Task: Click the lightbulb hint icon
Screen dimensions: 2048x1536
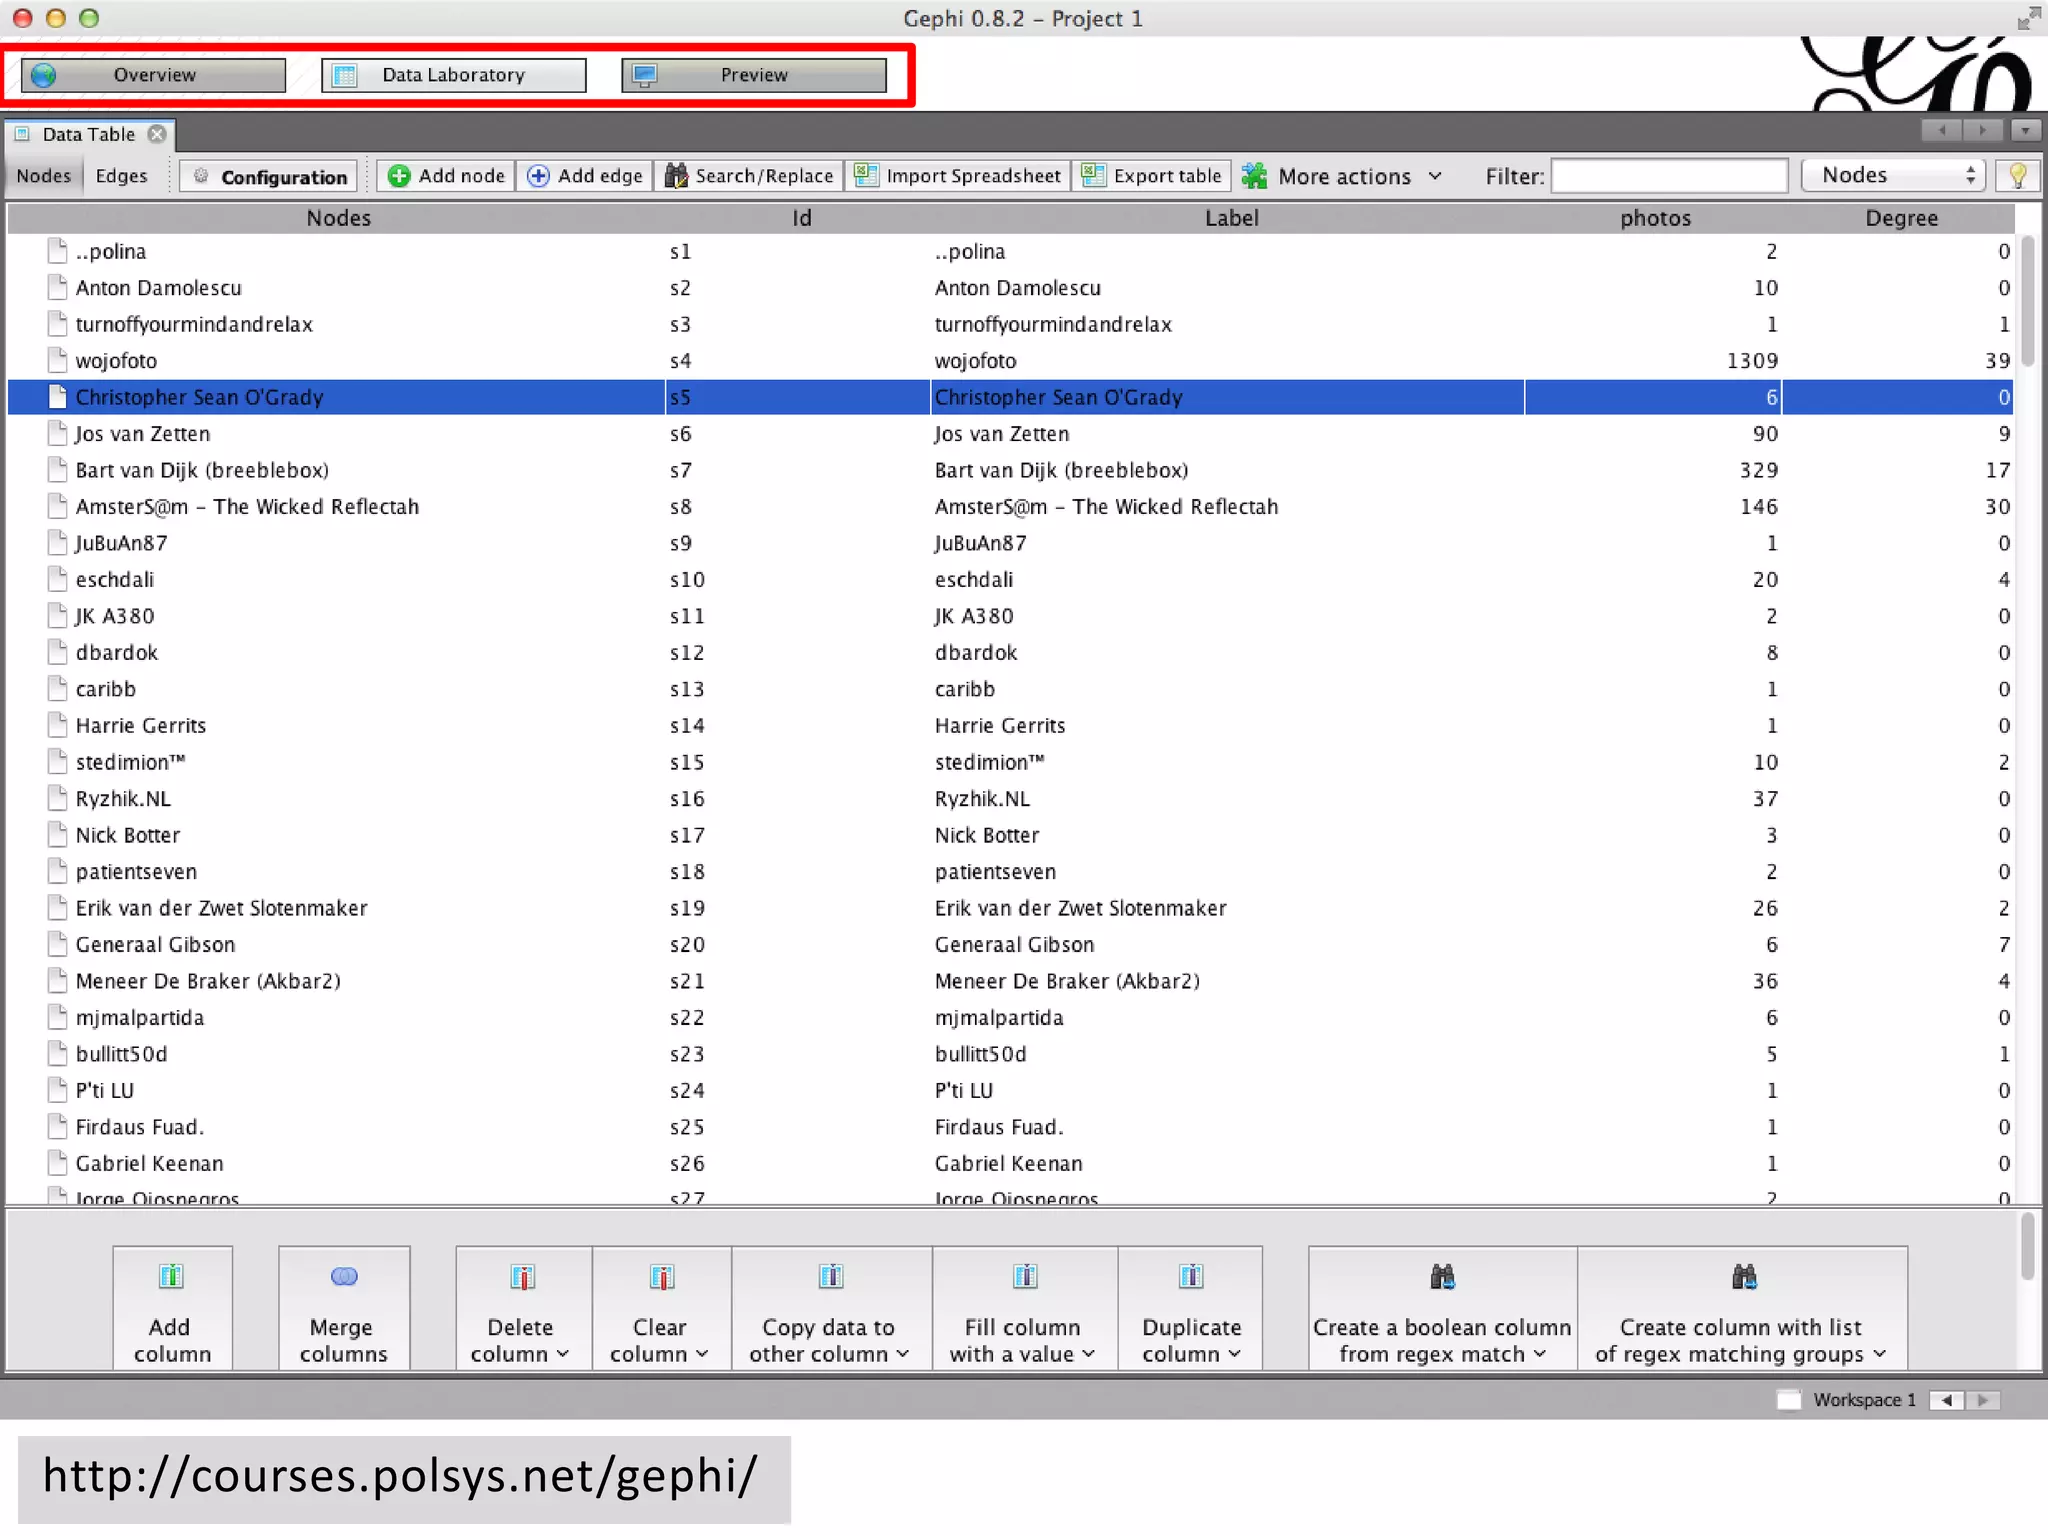Action: pos(2017,176)
